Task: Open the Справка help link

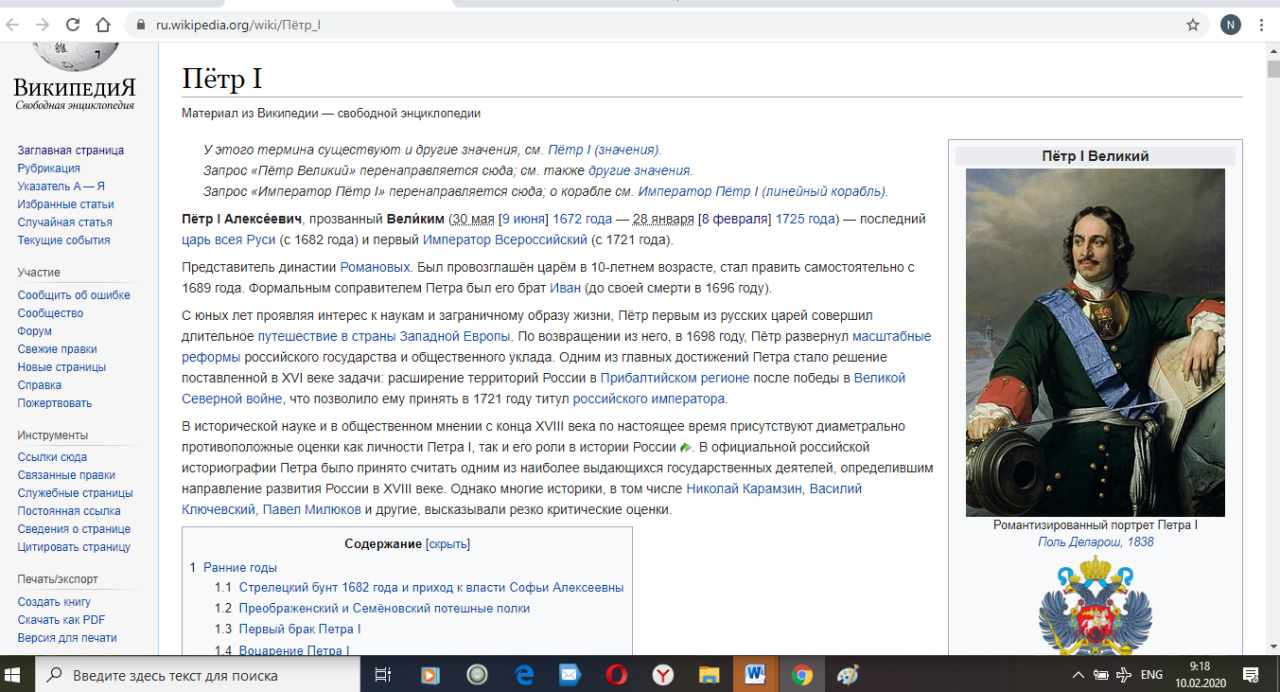Action: tap(39, 385)
